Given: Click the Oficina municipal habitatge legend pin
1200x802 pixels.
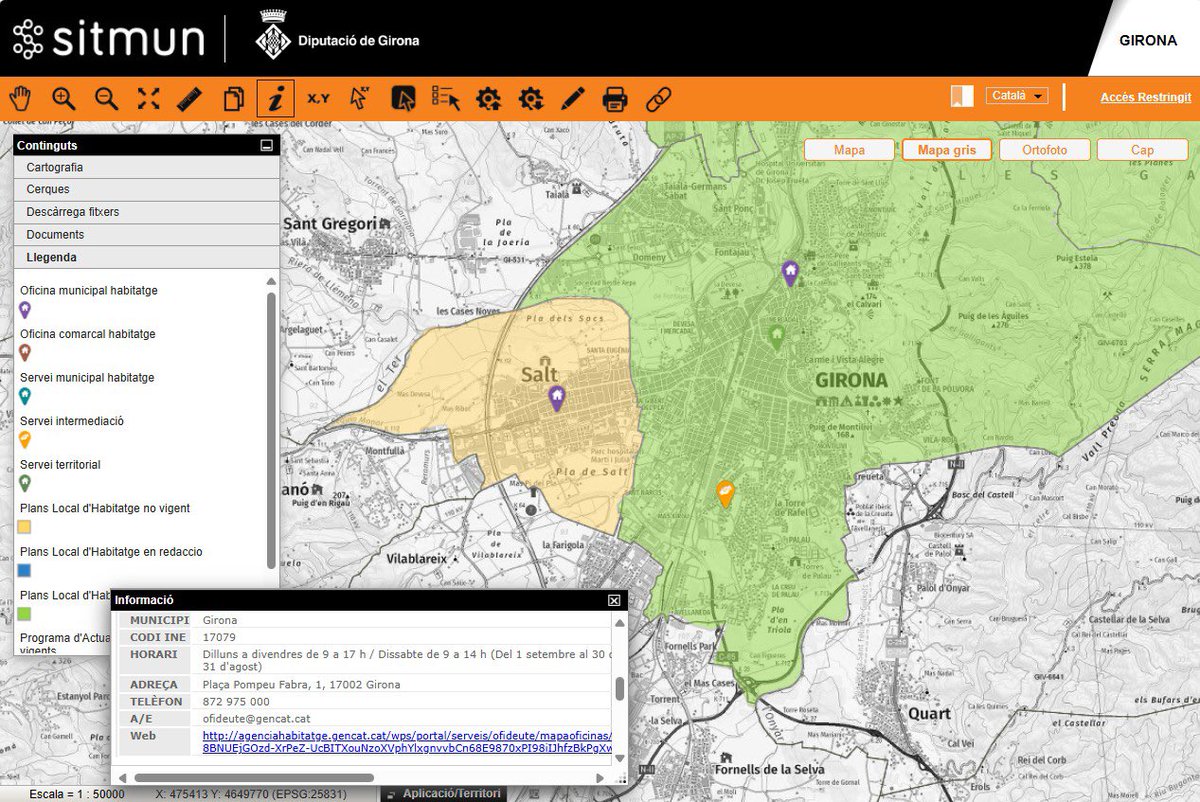Looking at the screenshot, I should (x=25, y=310).
